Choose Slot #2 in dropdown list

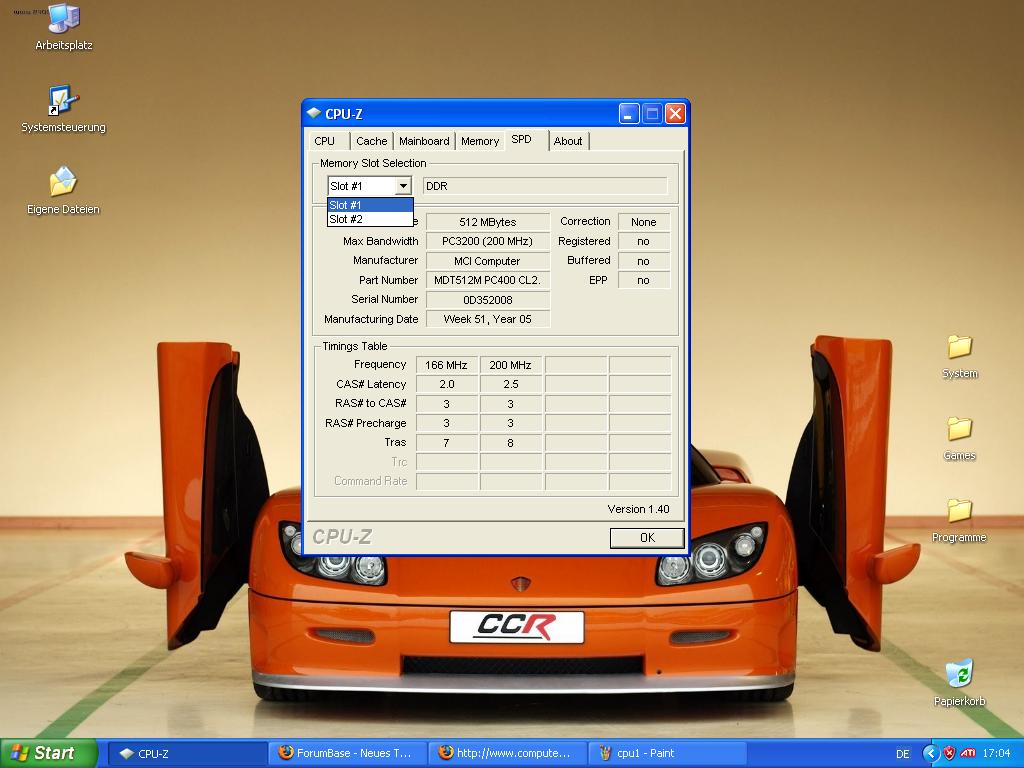tap(370, 219)
